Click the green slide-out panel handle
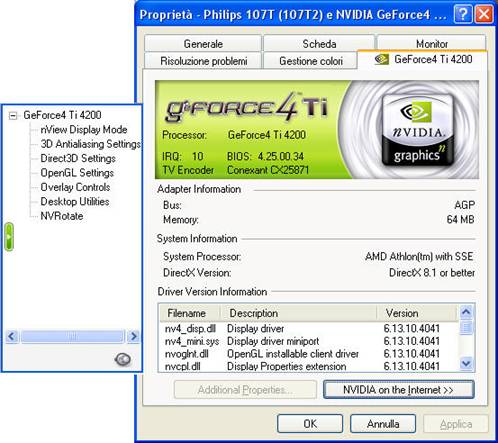The image size is (498, 443). [x=9, y=237]
